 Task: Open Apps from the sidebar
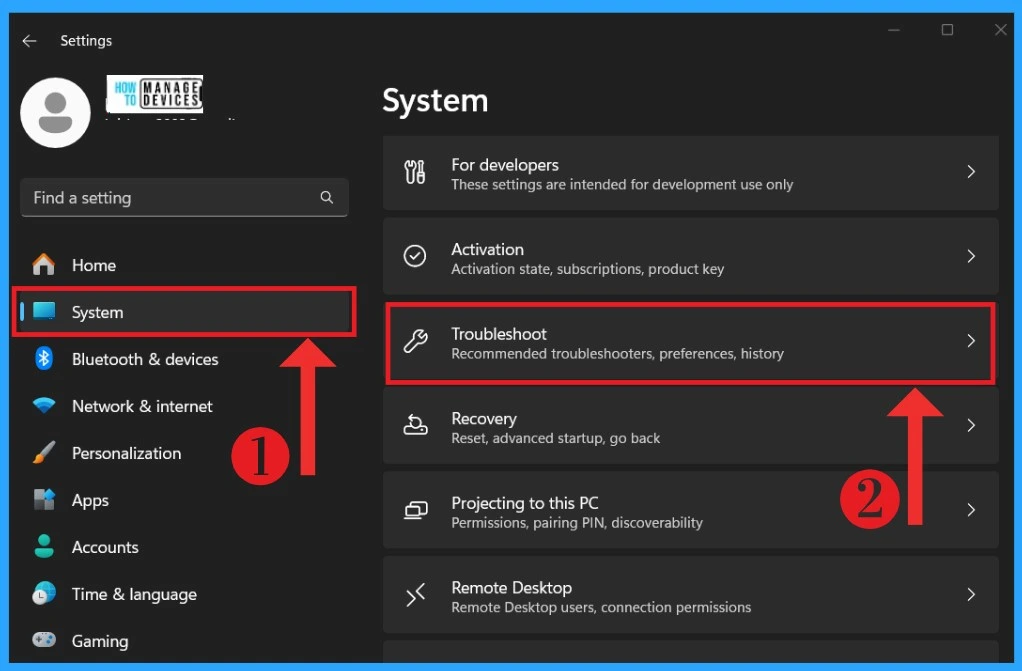90,500
